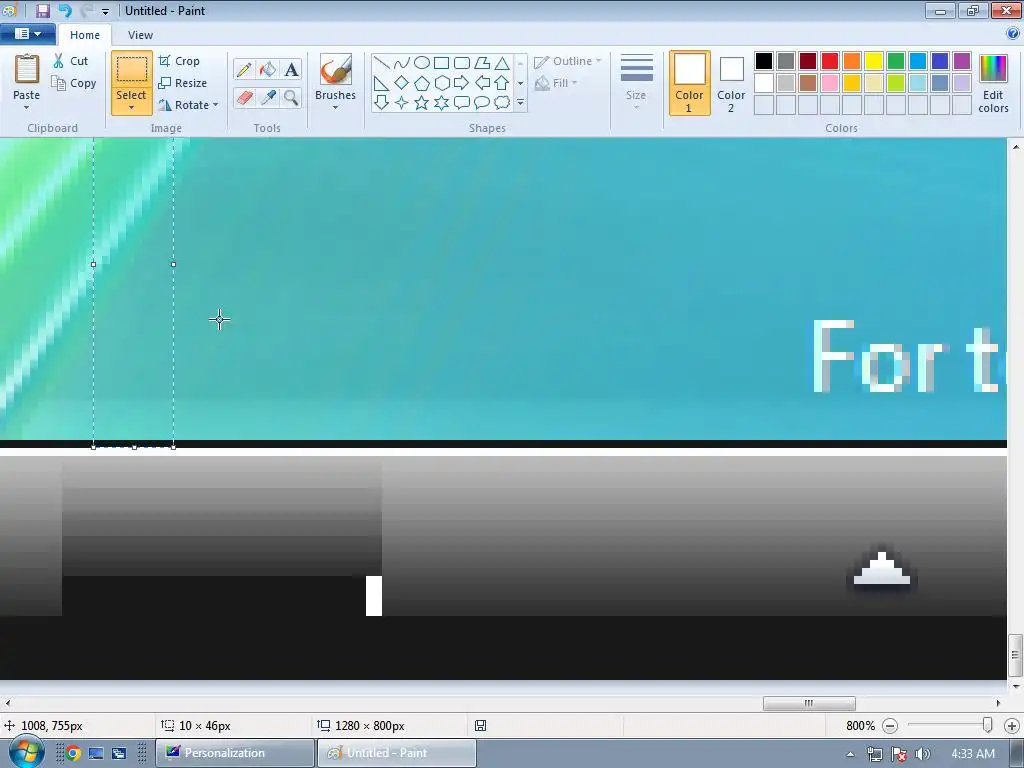This screenshot has width=1024, height=768.
Task: Choose the Oval shape
Action: (x=422, y=63)
